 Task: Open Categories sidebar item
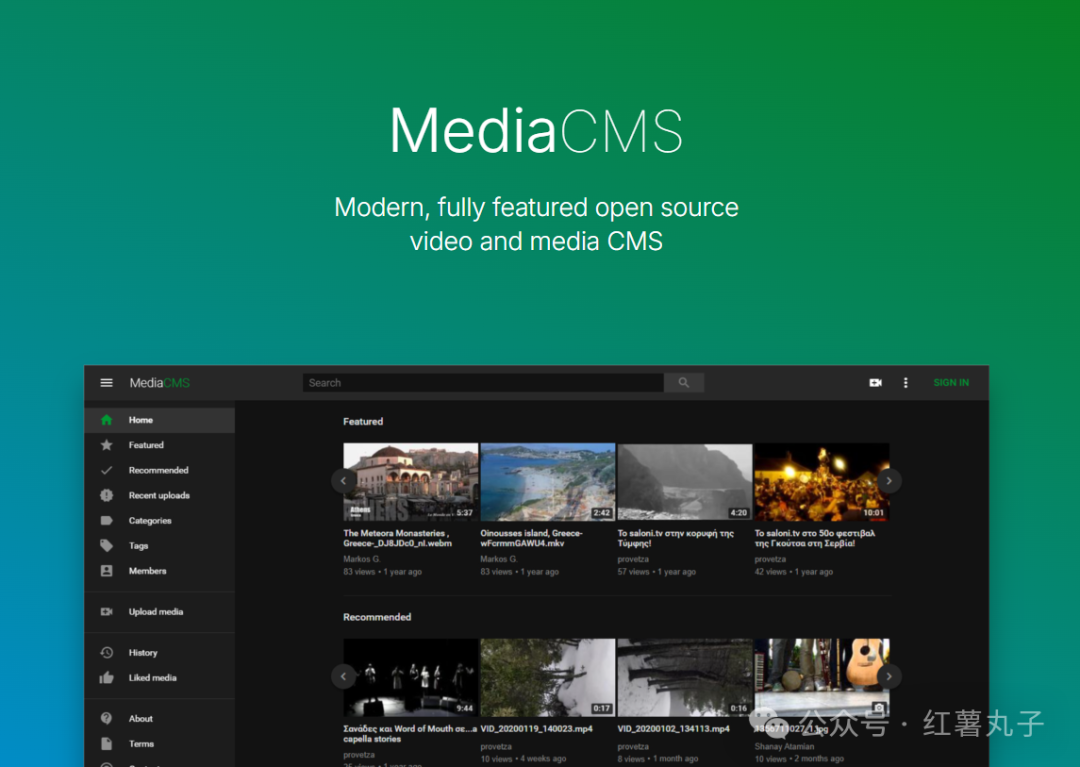point(160,521)
